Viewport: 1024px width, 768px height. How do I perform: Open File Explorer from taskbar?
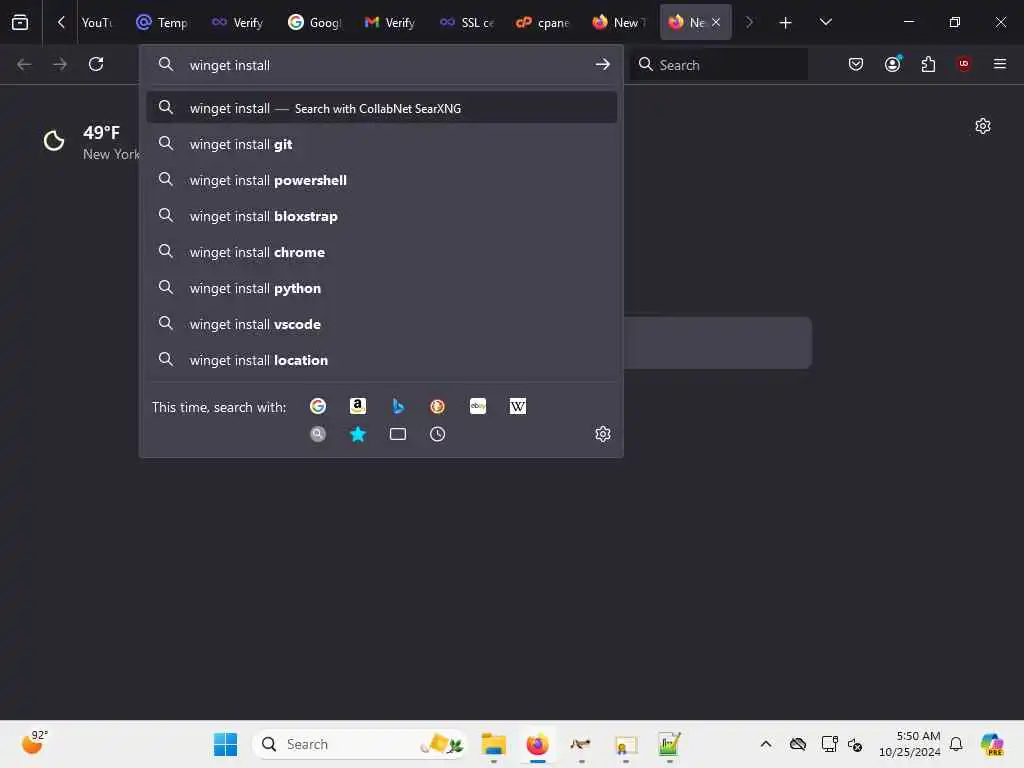(x=494, y=744)
